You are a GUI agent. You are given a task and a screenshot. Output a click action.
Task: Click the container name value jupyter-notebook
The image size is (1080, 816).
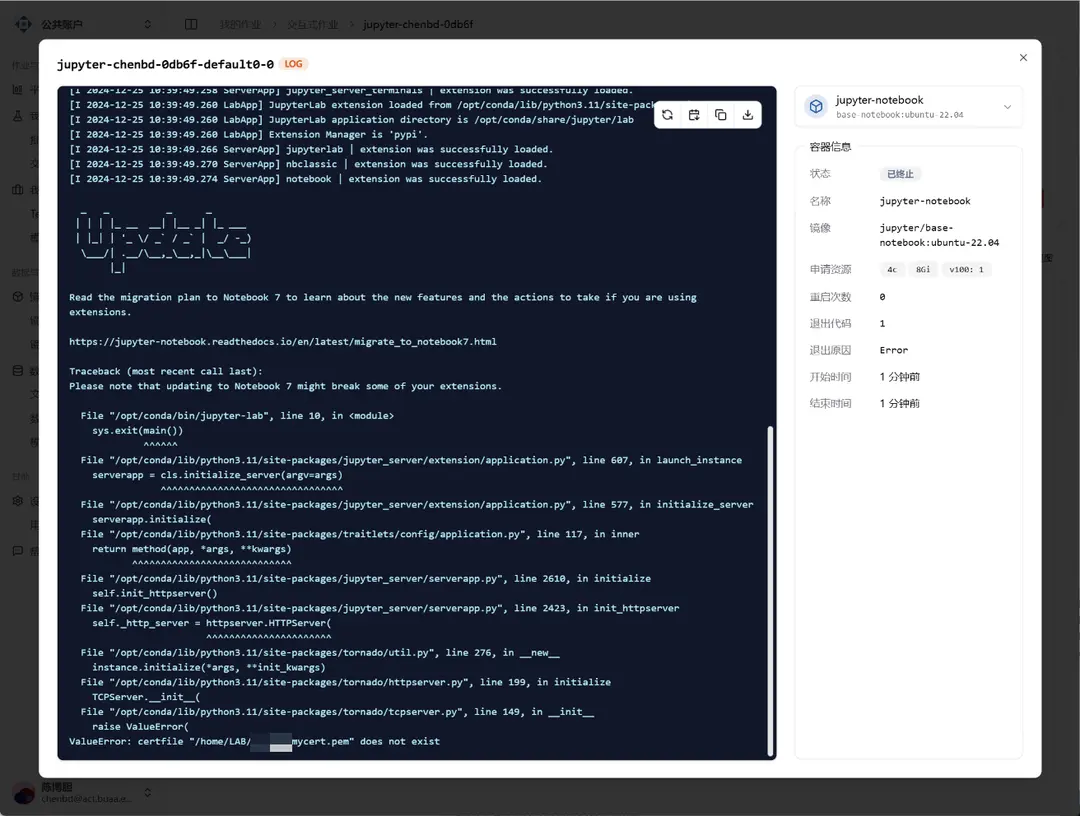925,201
